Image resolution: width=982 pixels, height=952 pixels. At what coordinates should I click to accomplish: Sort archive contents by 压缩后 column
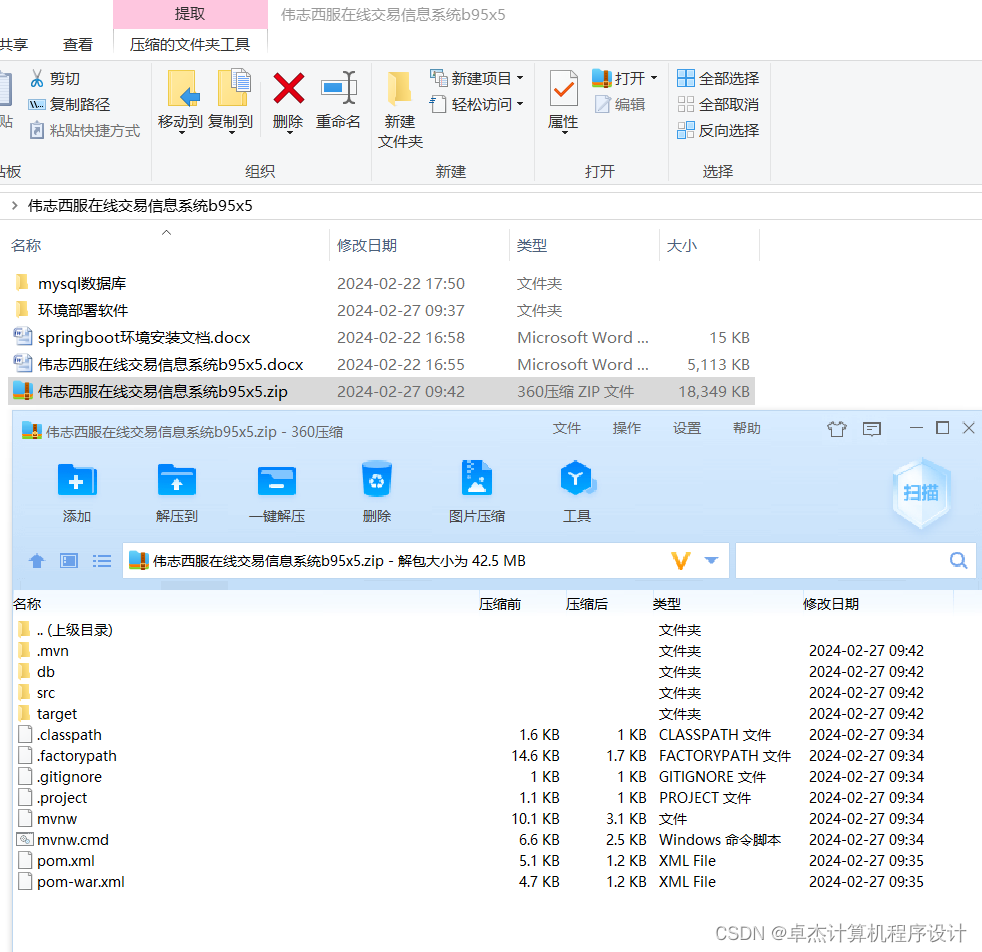point(587,604)
